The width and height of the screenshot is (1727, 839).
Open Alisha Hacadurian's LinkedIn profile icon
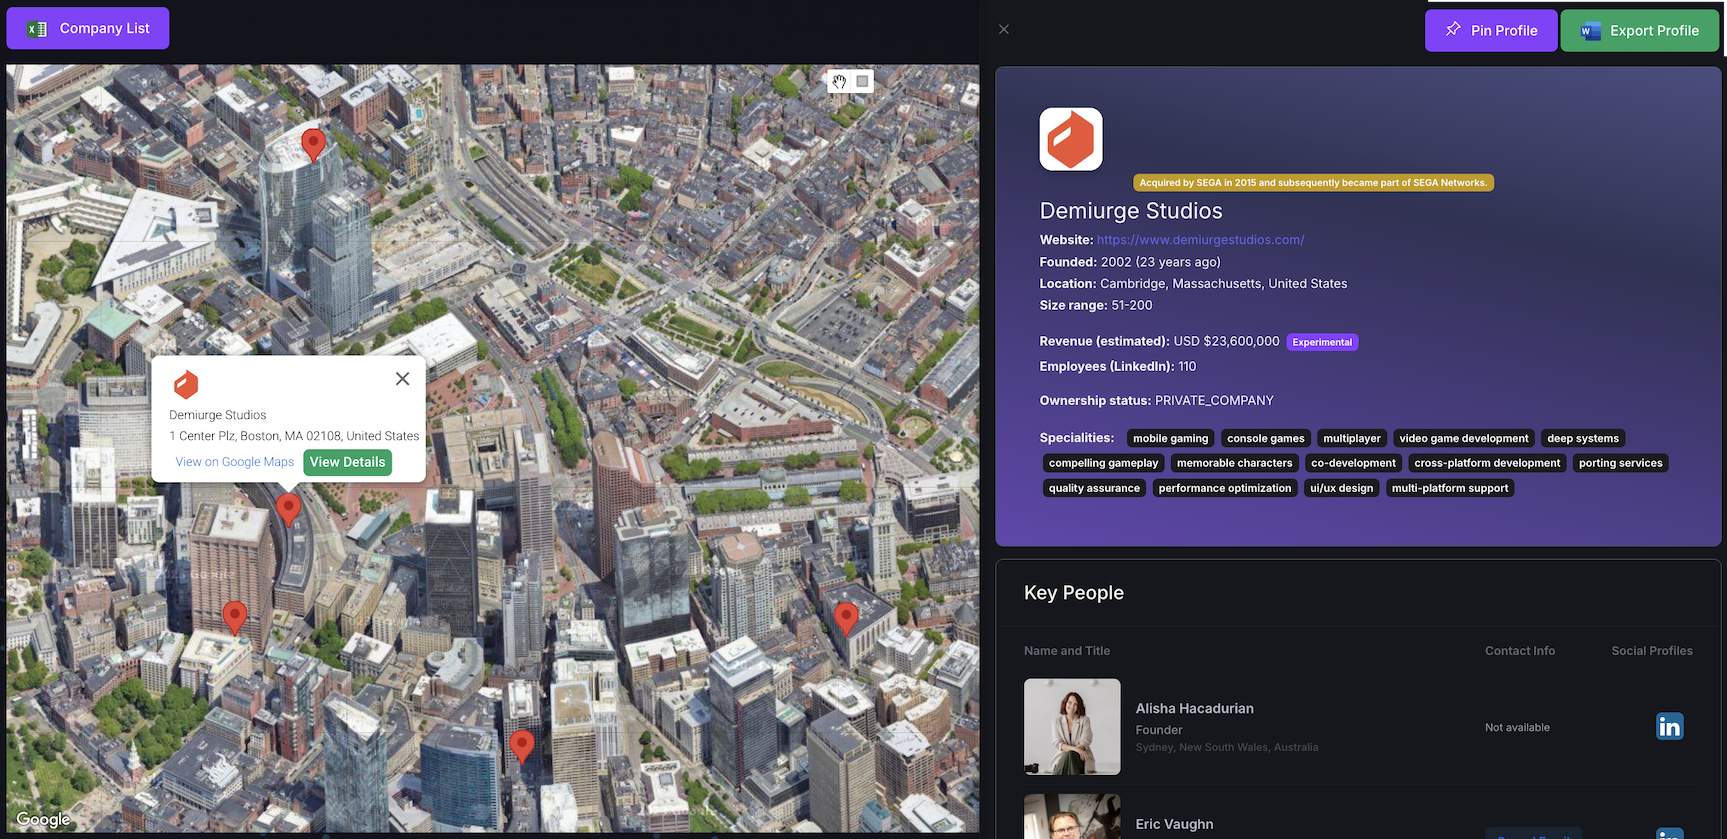coord(1669,726)
